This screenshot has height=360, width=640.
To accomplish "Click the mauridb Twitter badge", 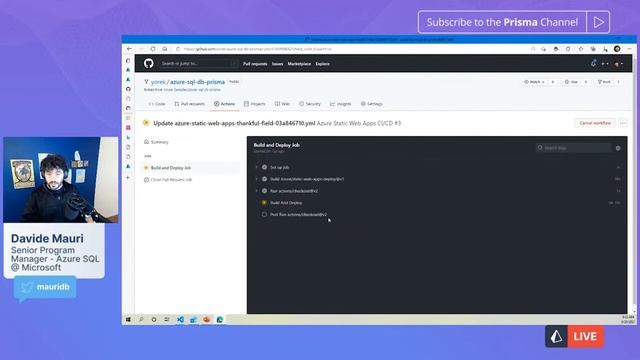I will pyautogui.click(x=45, y=287).
